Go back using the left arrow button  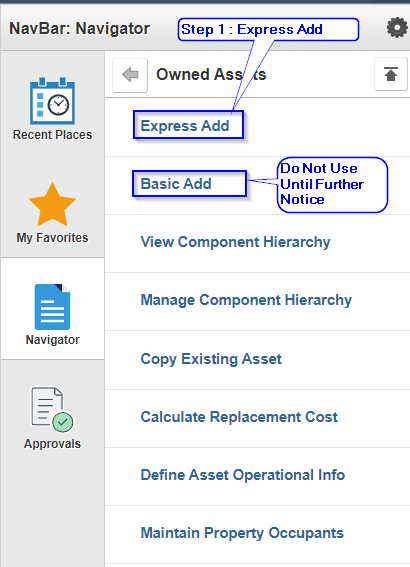click(130, 75)
